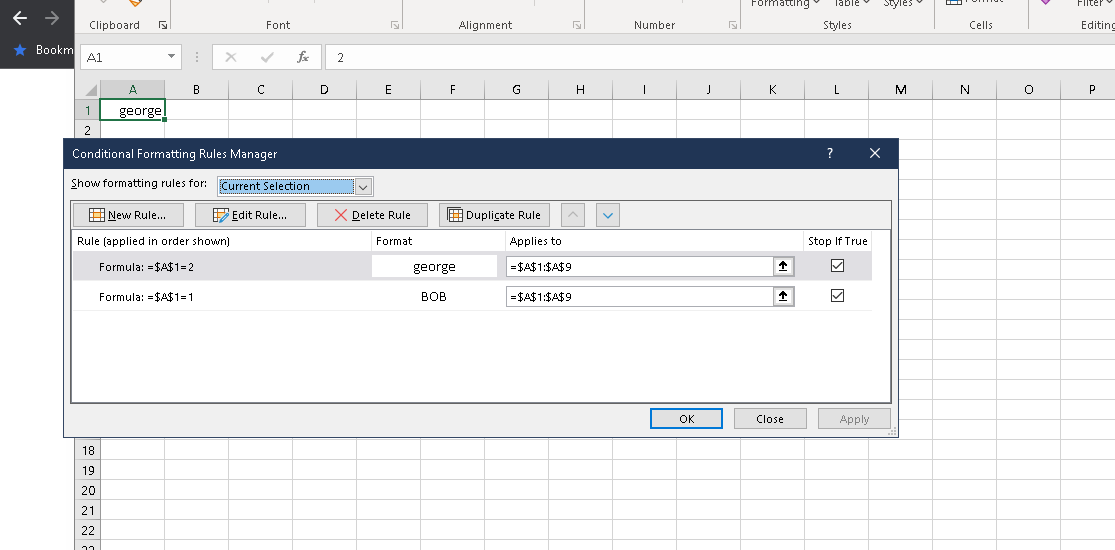Click the formula bar Enter checkmark icon

pyautogui.click(x=267, y=58)
